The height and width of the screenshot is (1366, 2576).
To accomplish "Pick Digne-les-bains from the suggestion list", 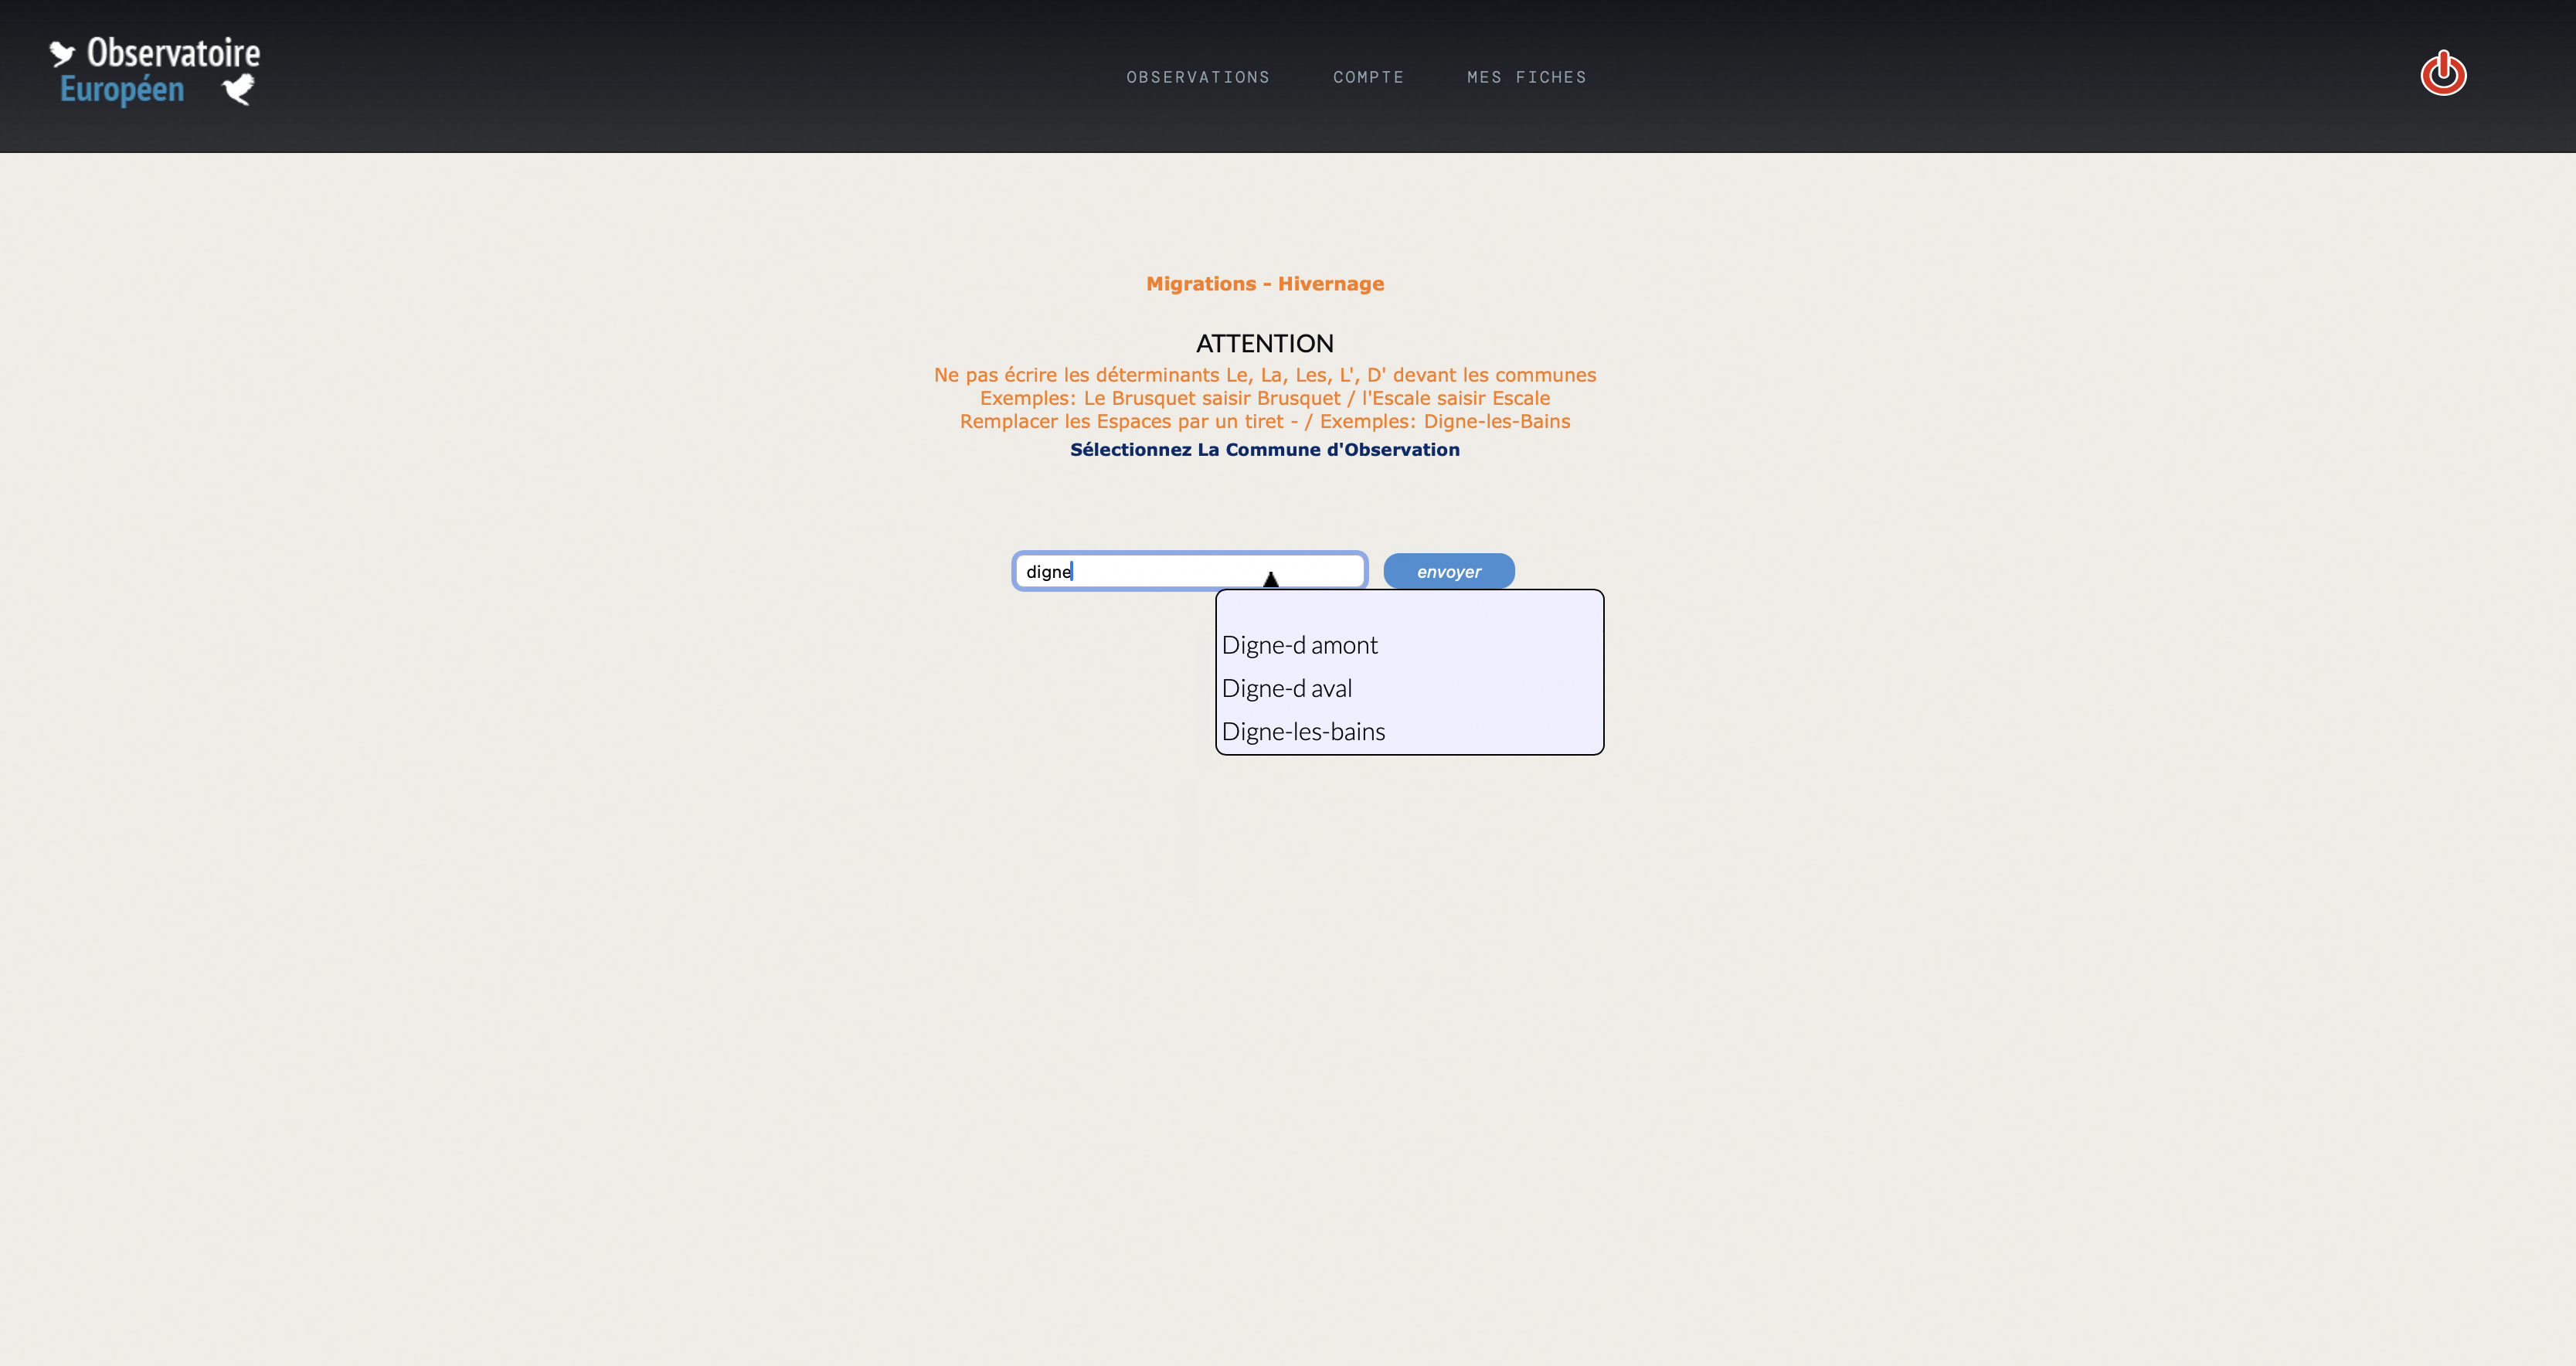I will (1303, 731).
